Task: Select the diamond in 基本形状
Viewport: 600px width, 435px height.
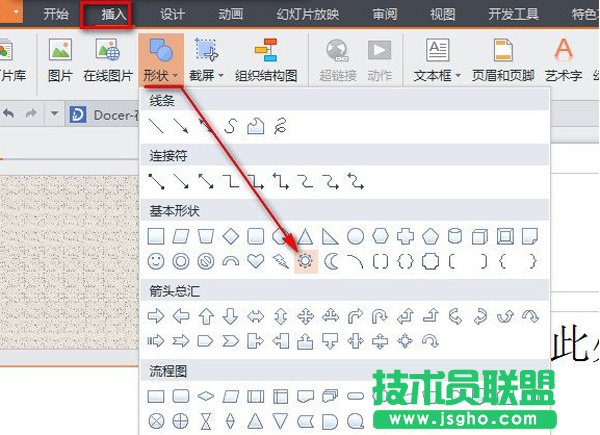Action: (231, 237)
